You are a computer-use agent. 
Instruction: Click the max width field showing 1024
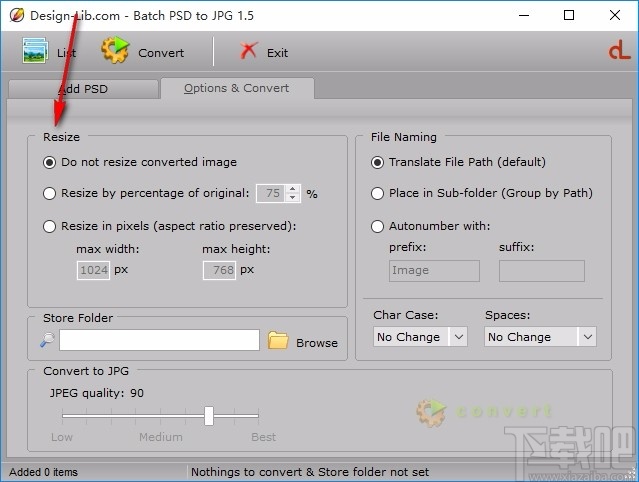93,270
